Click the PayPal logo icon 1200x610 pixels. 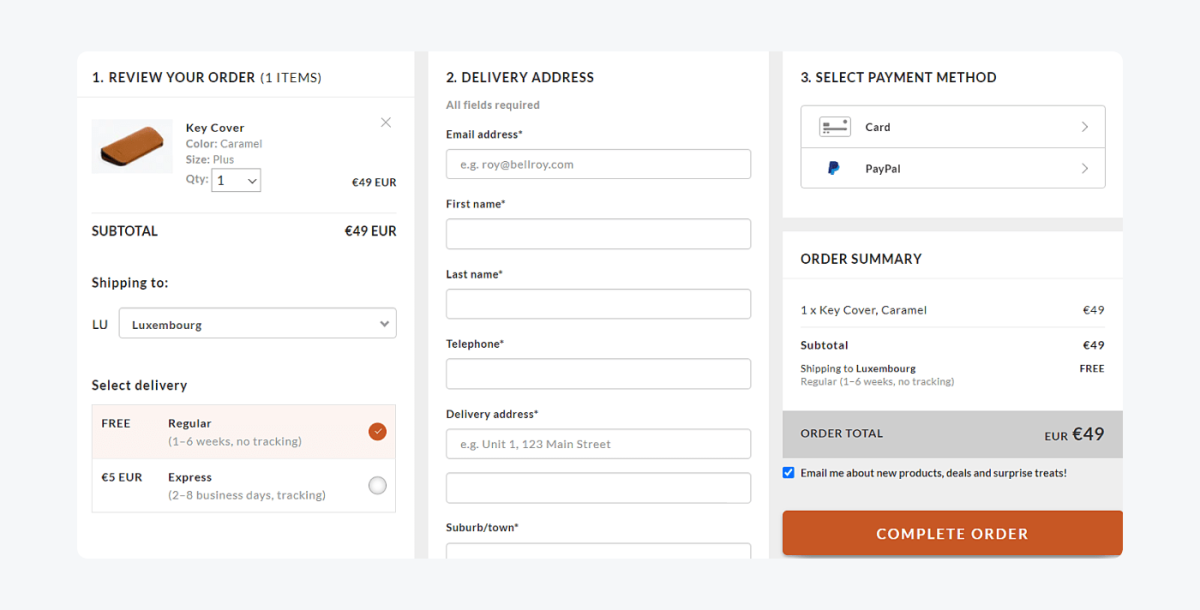coord(833,168)
